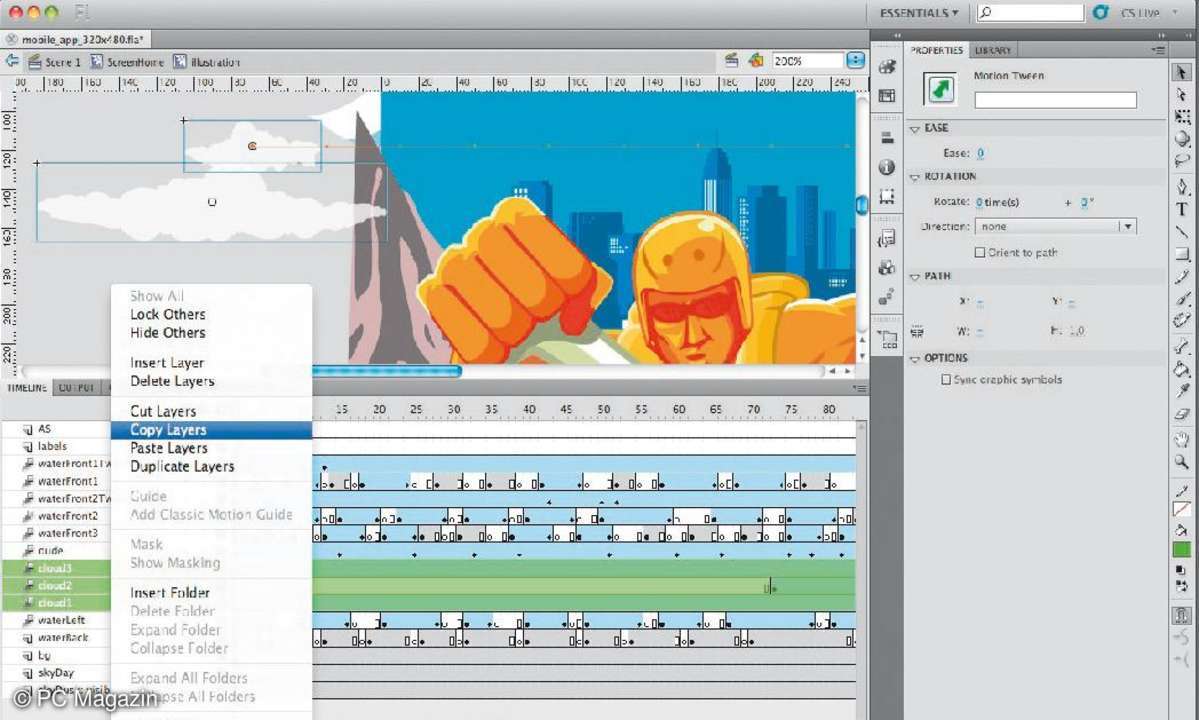Image resolution: width=1199 pixels, height=720 pixels.
Task: Click the Edit Scene icon
Action: pos(732,60)
